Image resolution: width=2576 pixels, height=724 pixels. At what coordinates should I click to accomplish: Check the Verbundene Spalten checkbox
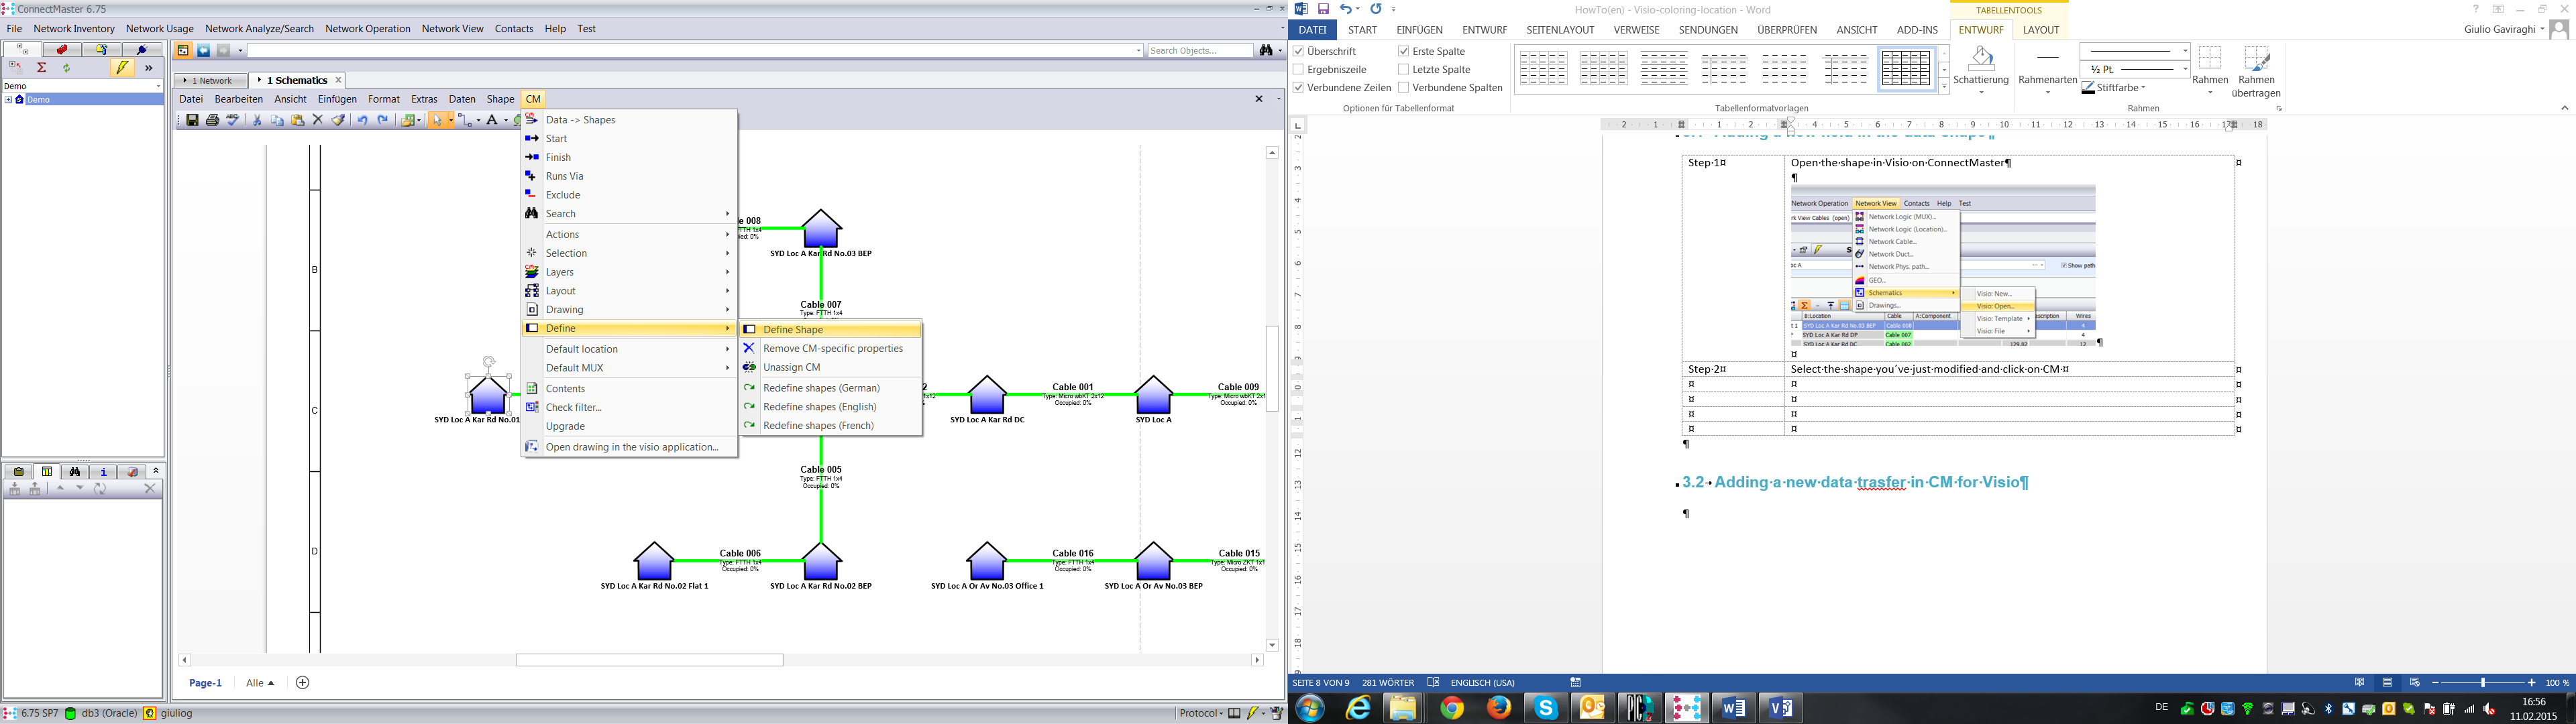pyautogui.click(x=1404, y=87)
